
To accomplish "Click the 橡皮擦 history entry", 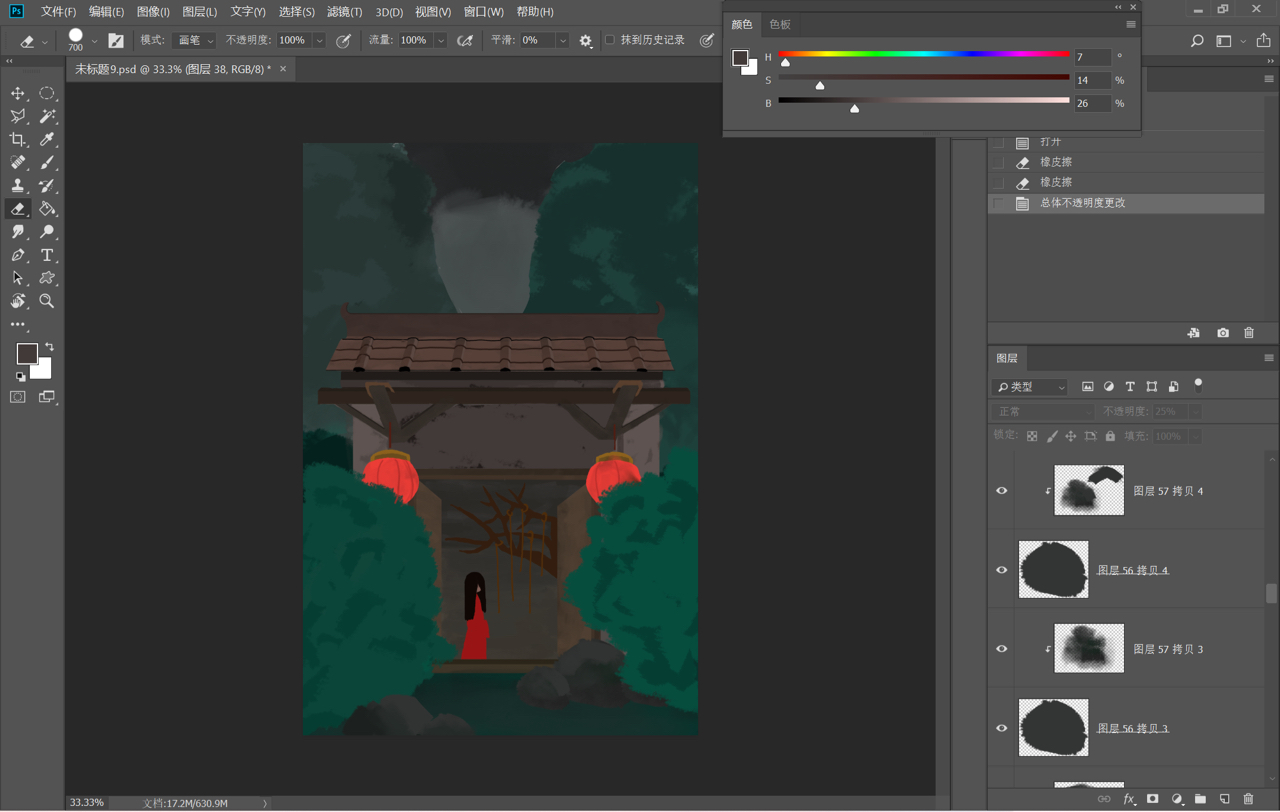I will 1055,162.
